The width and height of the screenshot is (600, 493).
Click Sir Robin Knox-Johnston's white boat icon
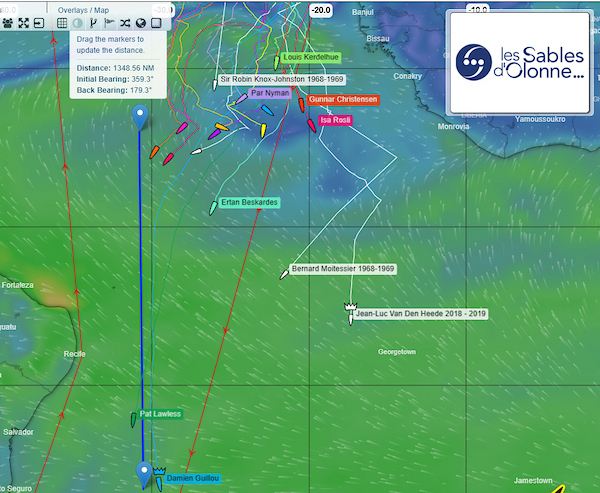tap(215, 85)
